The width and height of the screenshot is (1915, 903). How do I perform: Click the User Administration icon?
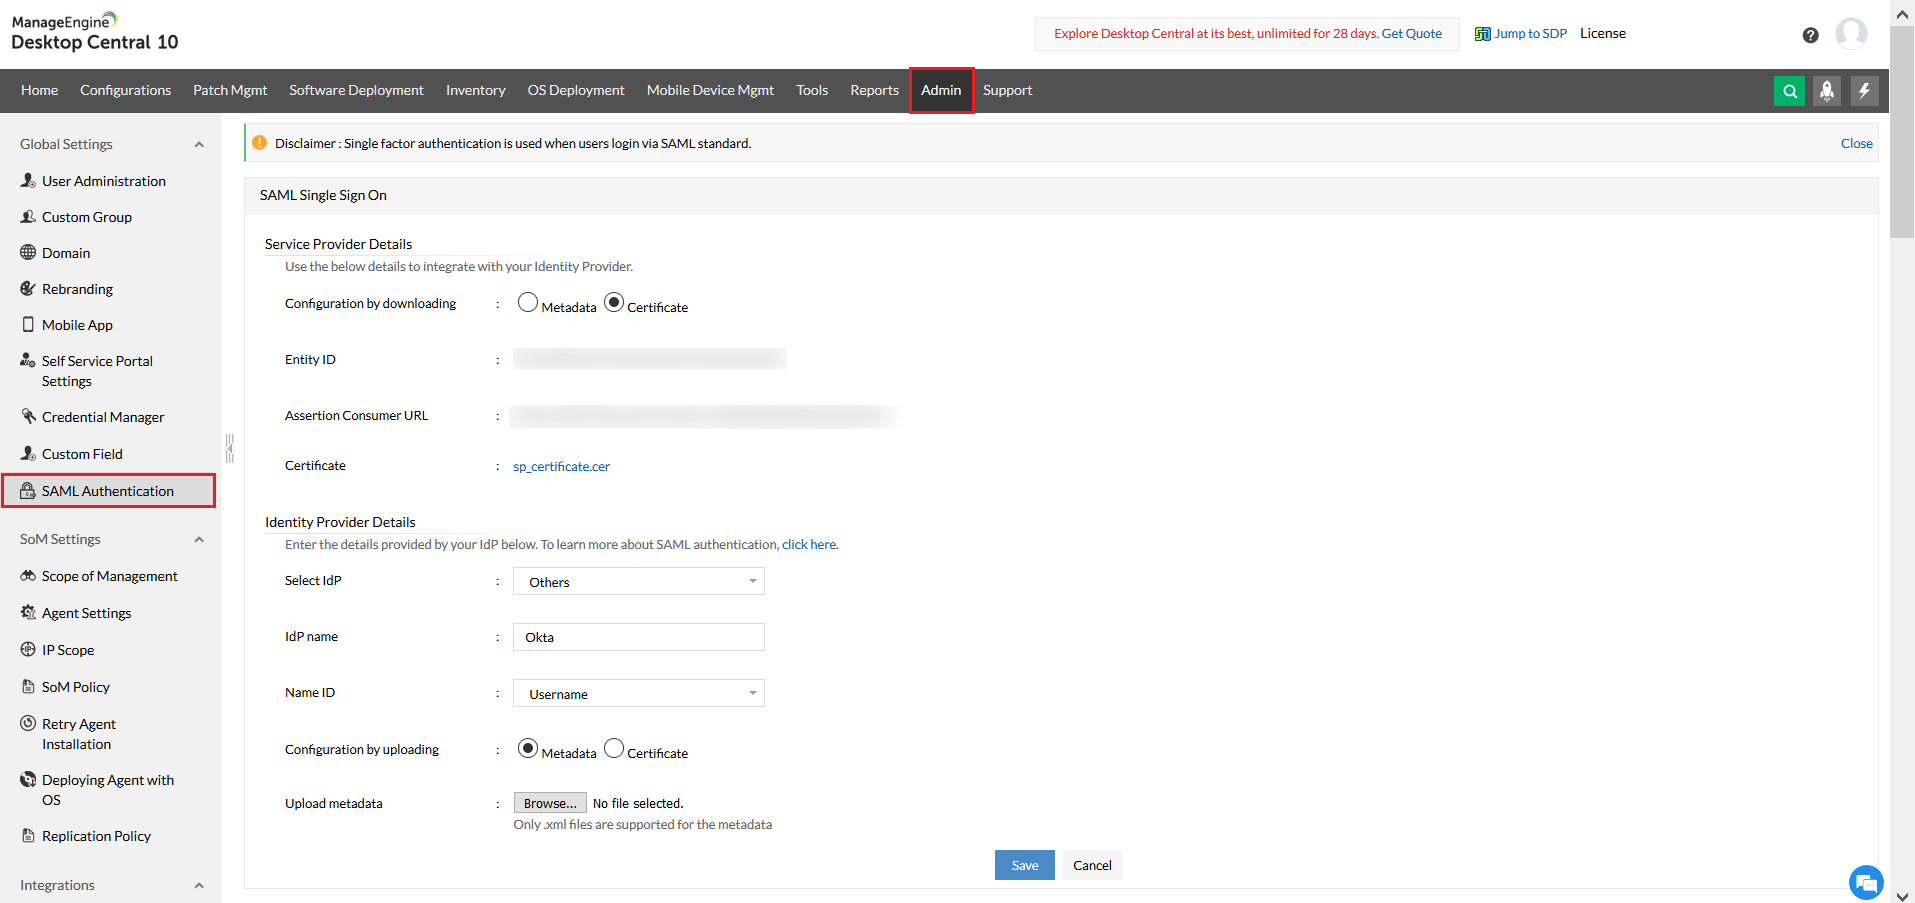point(28,181)
